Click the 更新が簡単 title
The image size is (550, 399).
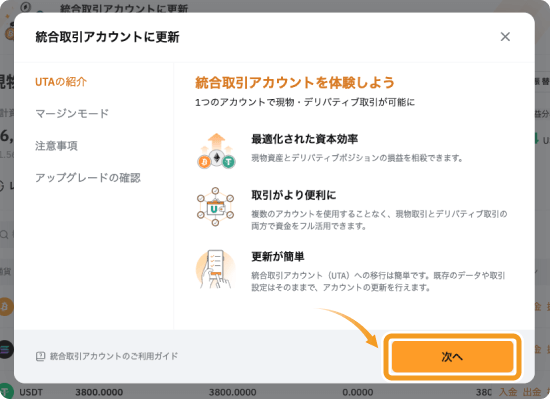point(278,257)
